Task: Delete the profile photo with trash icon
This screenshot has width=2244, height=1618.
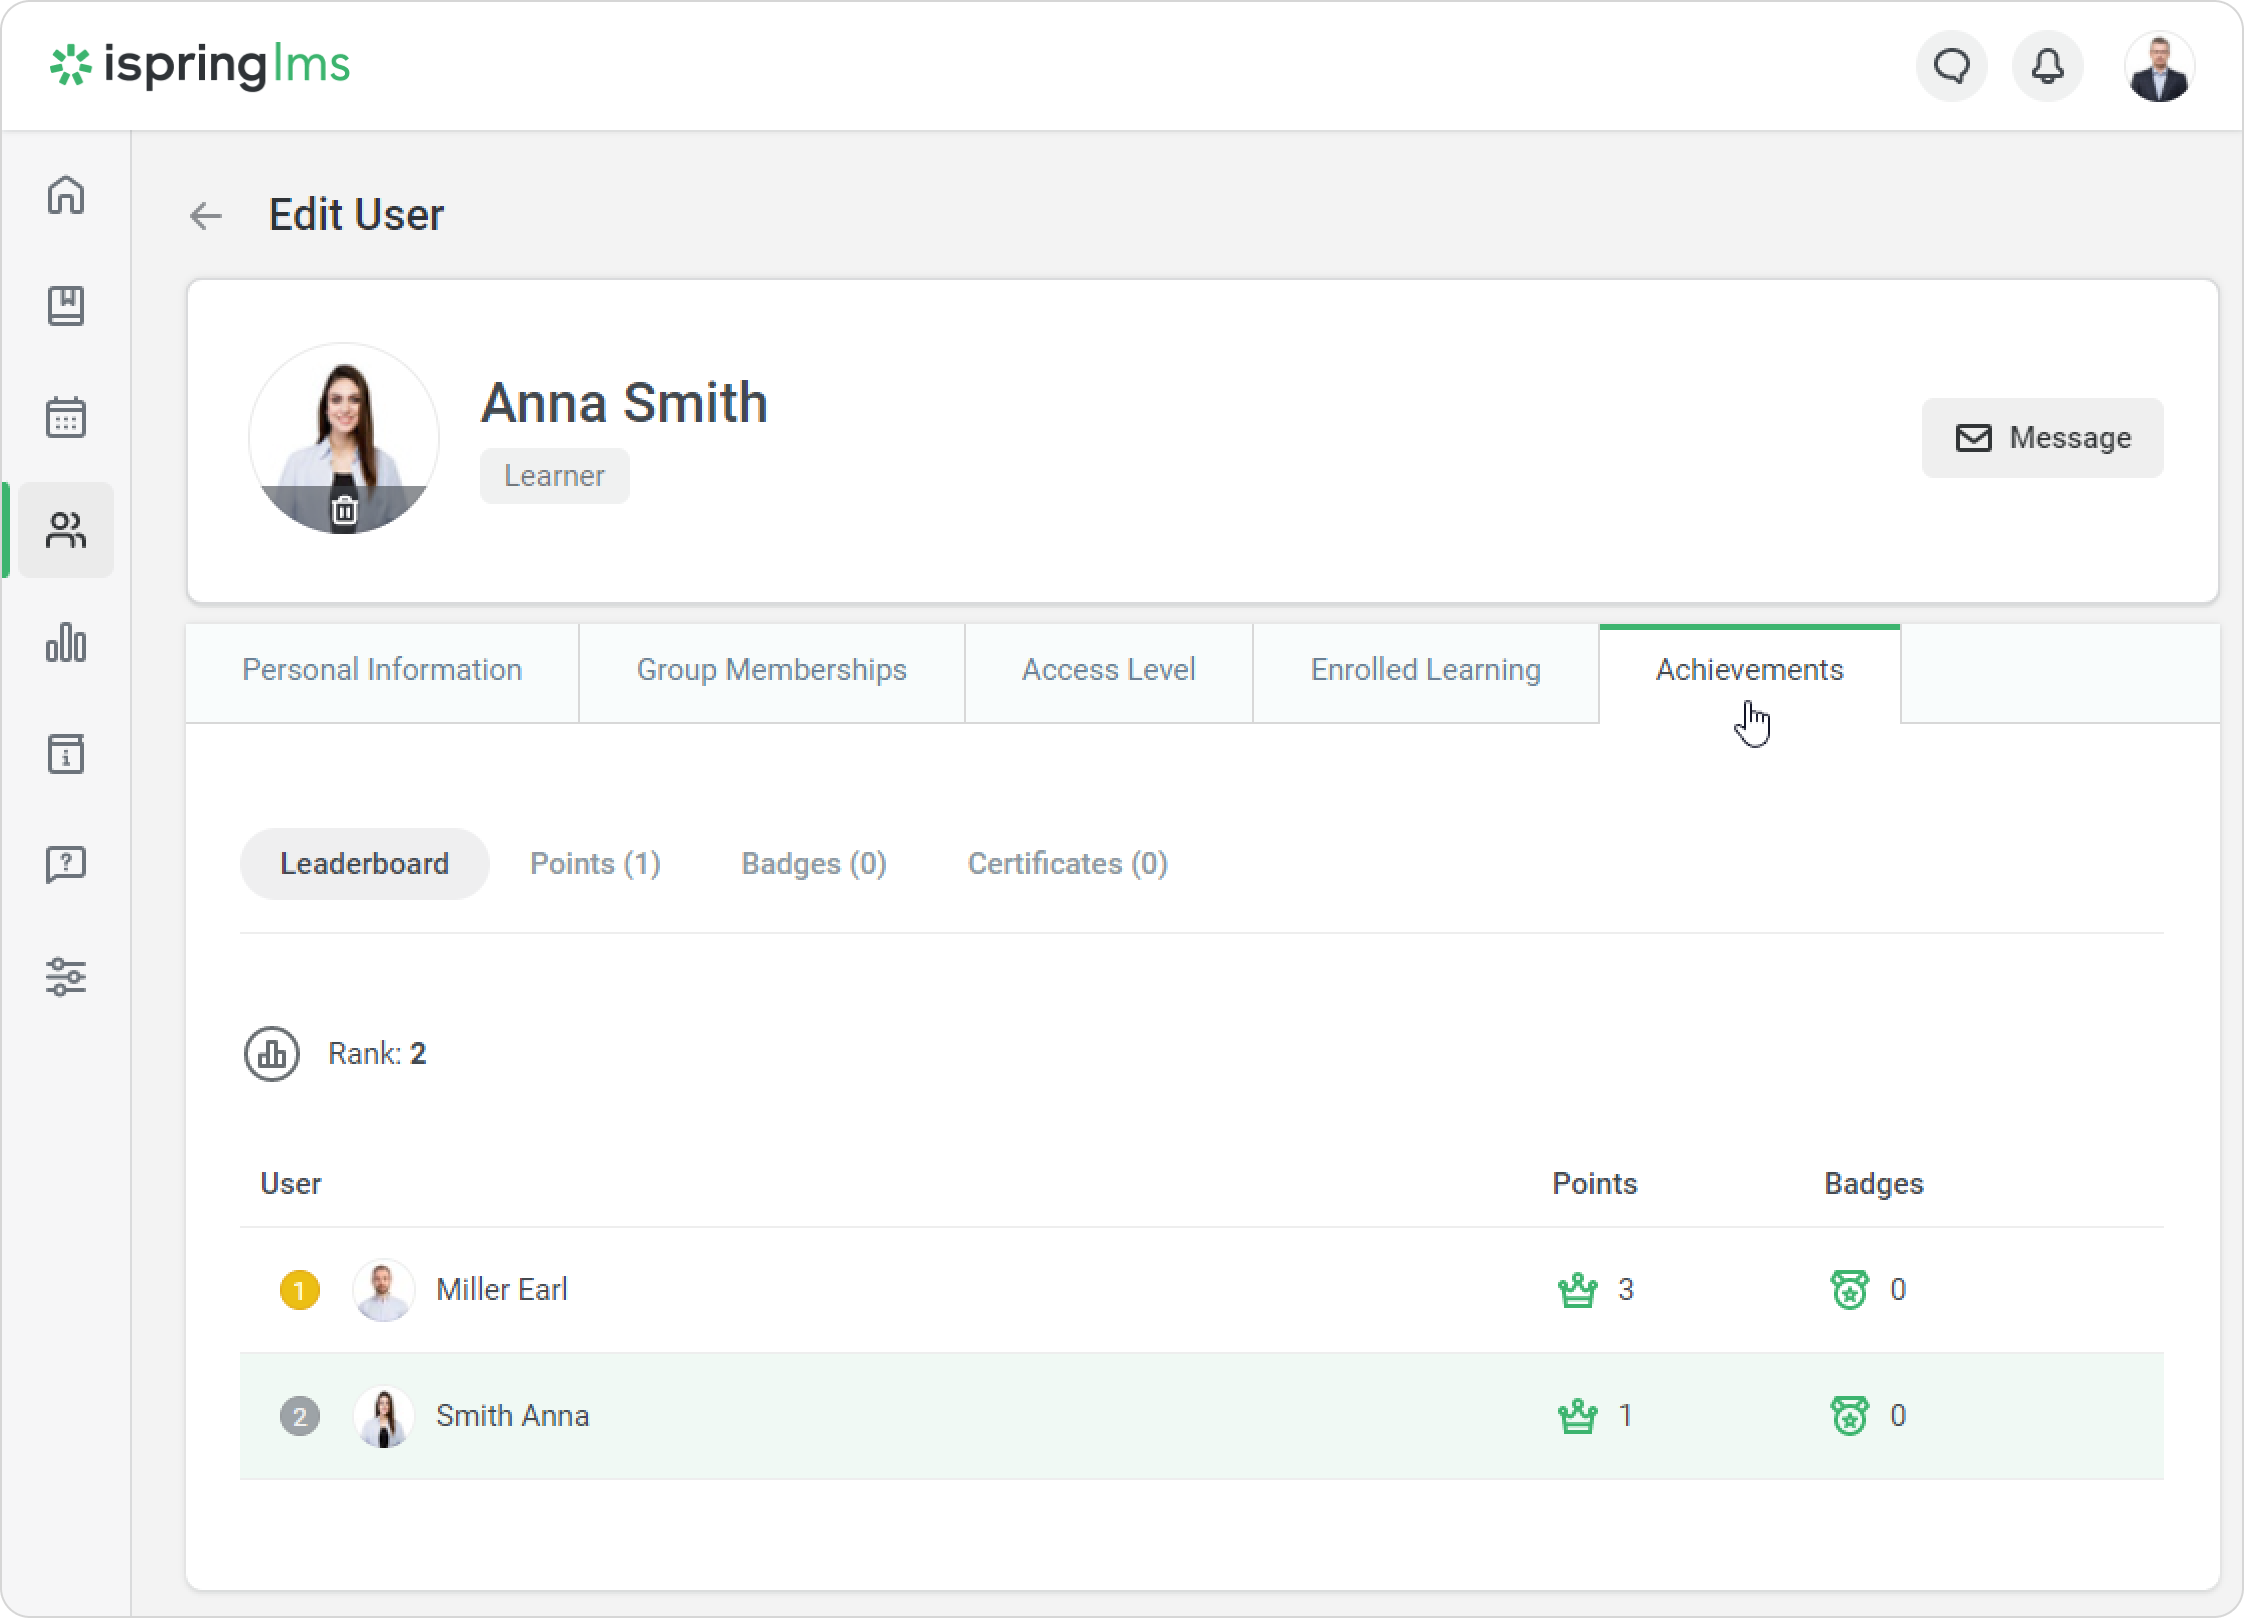Action: (344, 510)
